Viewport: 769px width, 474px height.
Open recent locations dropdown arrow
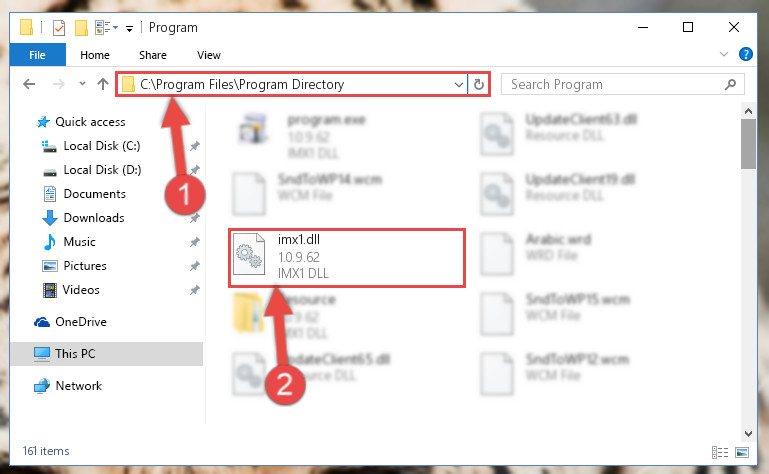click(x=82, y=84)
